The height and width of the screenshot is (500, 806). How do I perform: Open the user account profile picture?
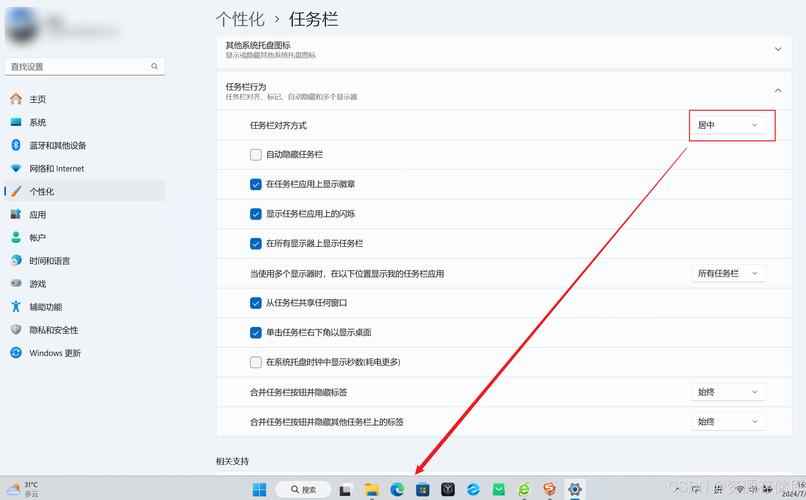coord(22,25)
